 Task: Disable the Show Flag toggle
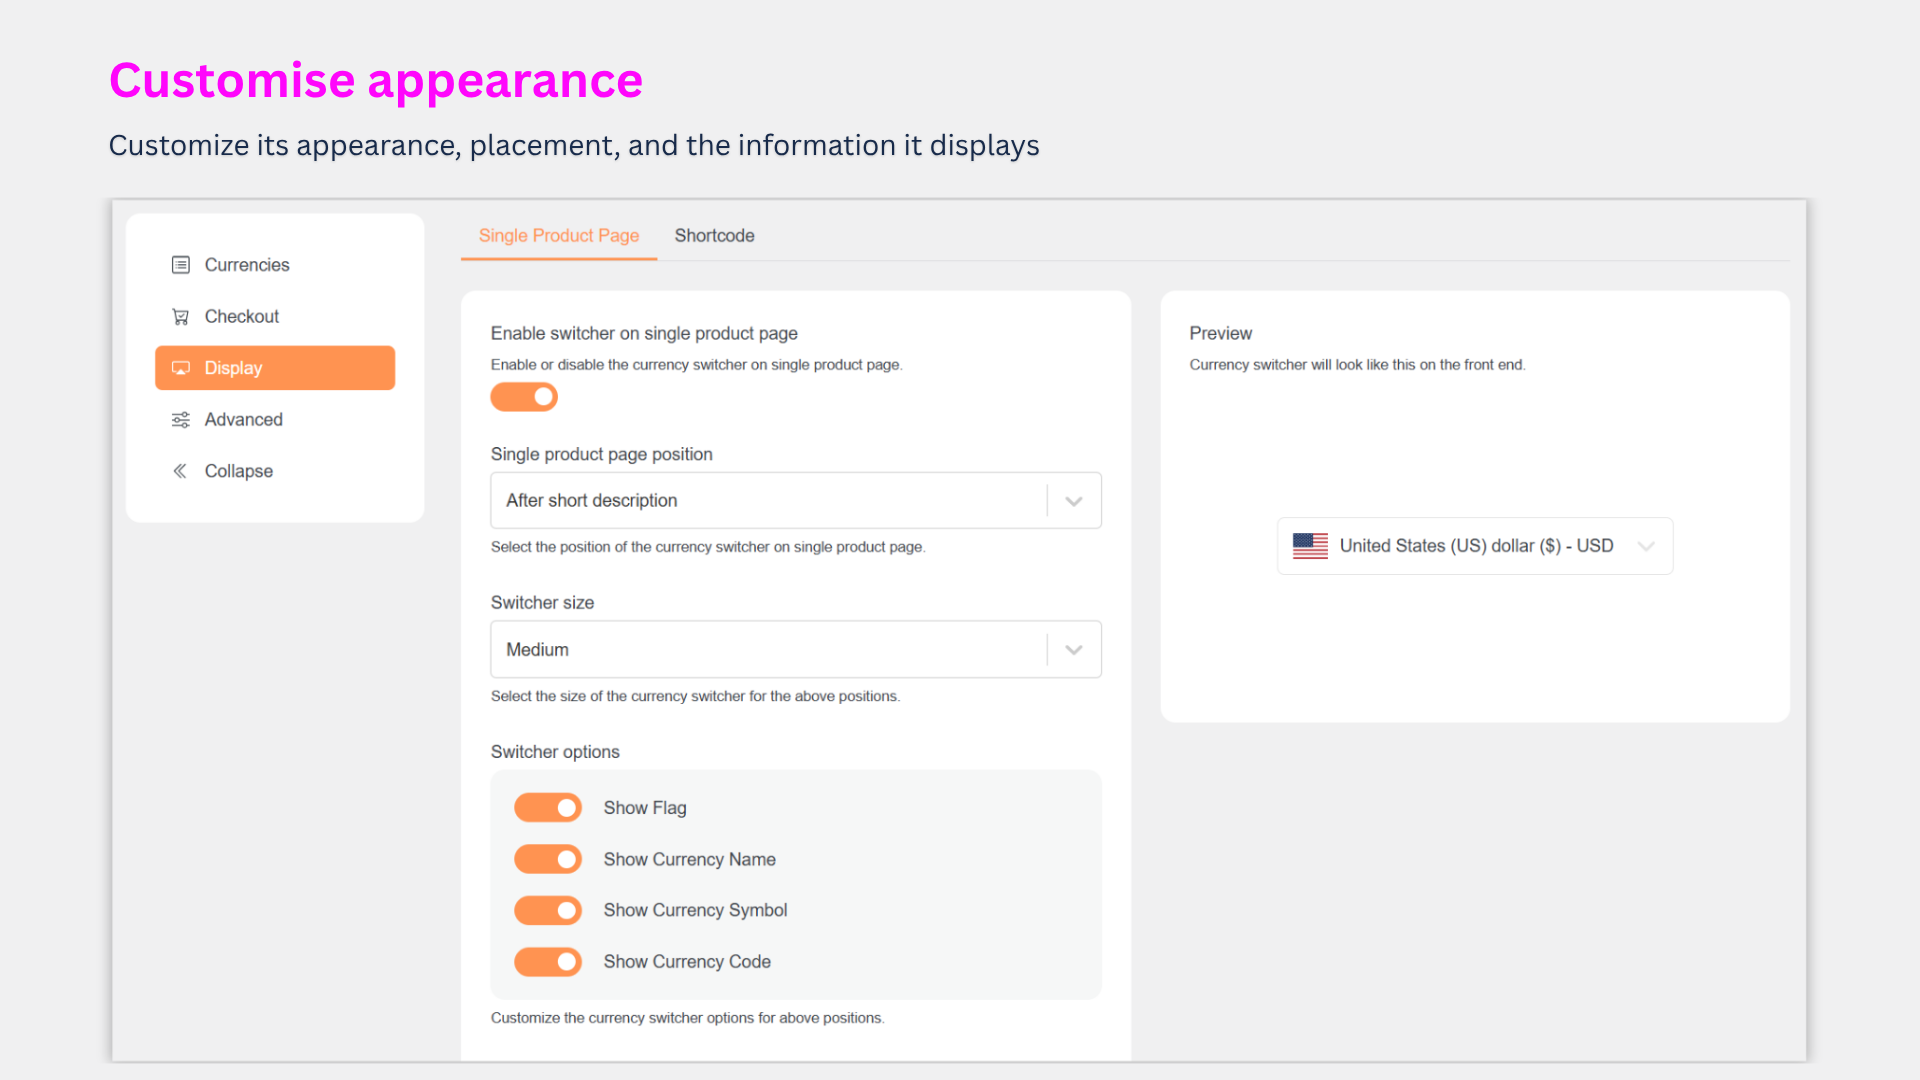click(548, 808)
